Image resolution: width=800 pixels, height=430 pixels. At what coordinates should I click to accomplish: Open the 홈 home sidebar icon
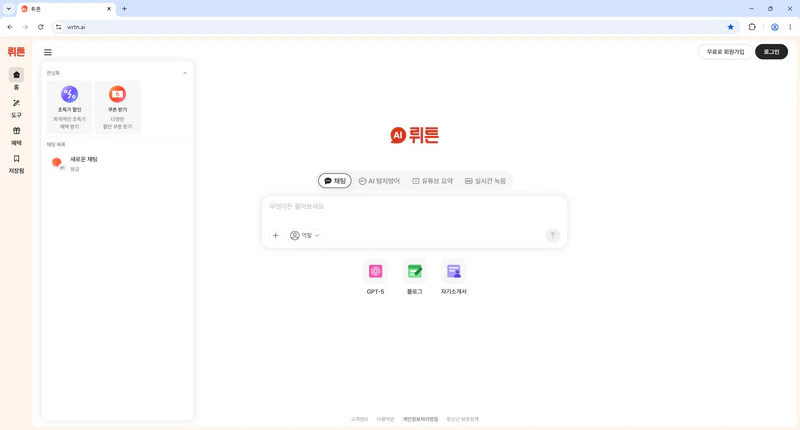pos(16,75)
